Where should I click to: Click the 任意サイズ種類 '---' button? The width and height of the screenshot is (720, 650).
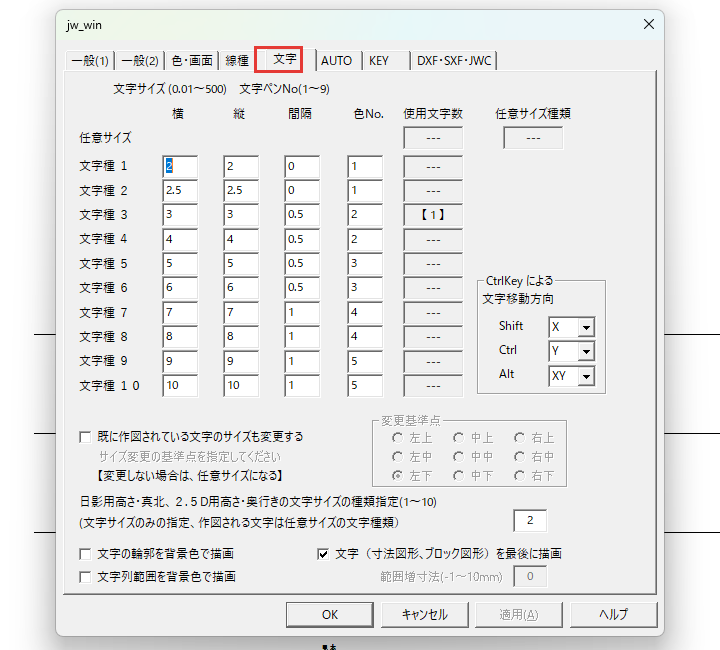(533, 138)
